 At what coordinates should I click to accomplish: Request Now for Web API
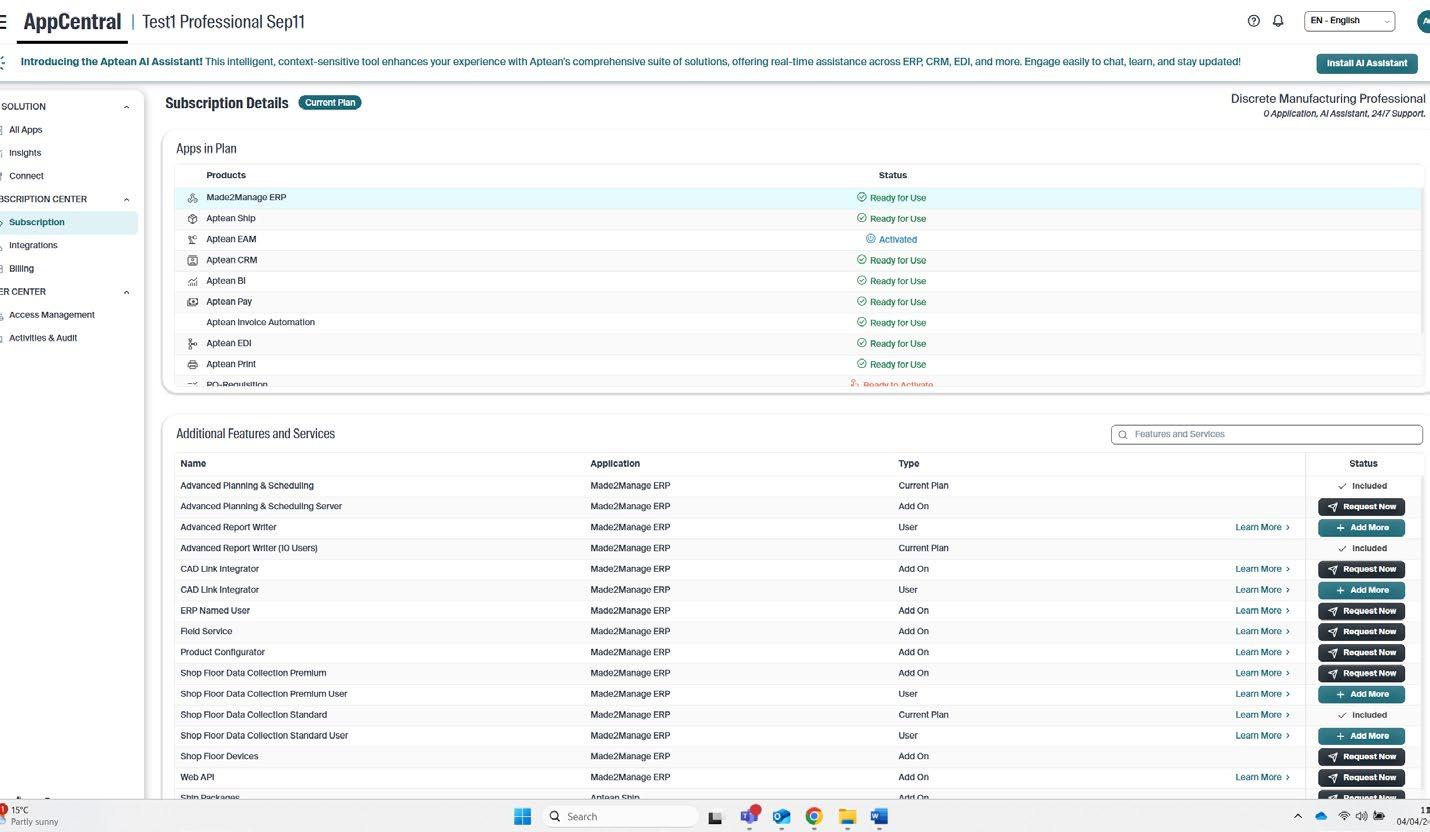1361,778
